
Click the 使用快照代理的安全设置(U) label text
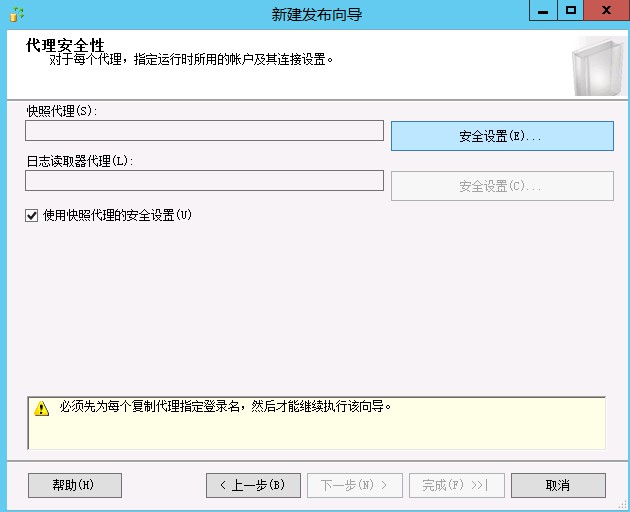[116, 215]
